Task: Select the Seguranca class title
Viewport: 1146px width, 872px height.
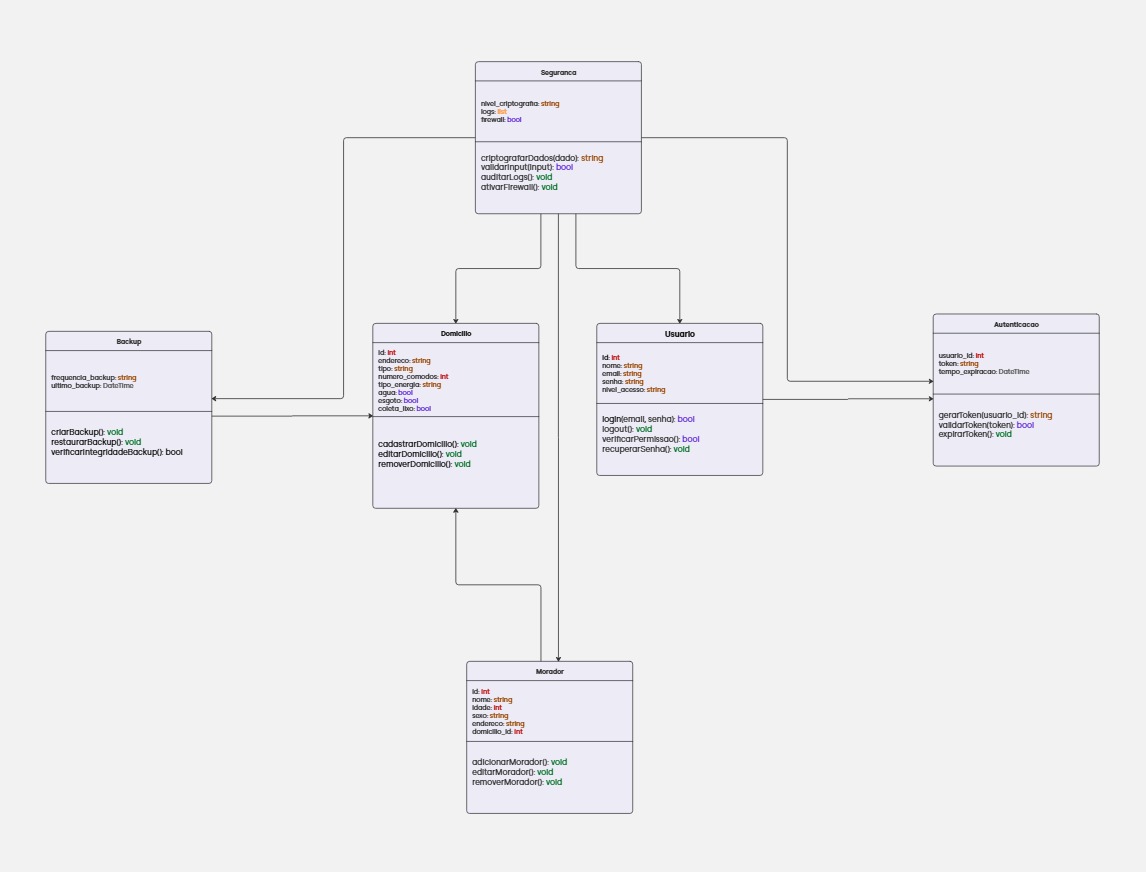Action: click(x=558, y=71)
